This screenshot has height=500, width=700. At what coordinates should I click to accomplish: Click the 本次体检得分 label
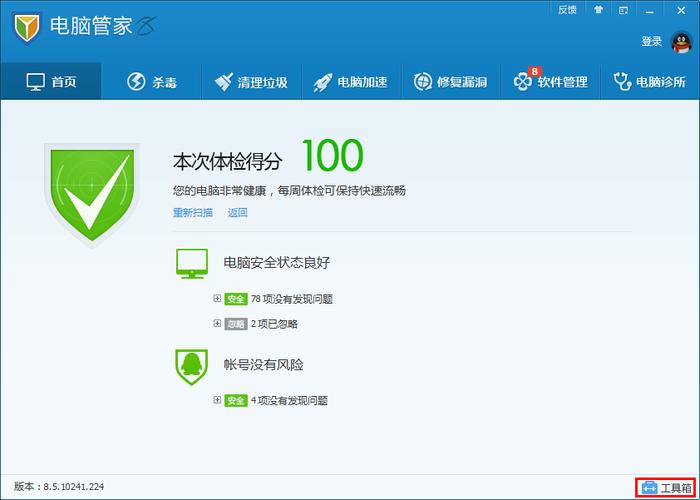coord(228,162)
